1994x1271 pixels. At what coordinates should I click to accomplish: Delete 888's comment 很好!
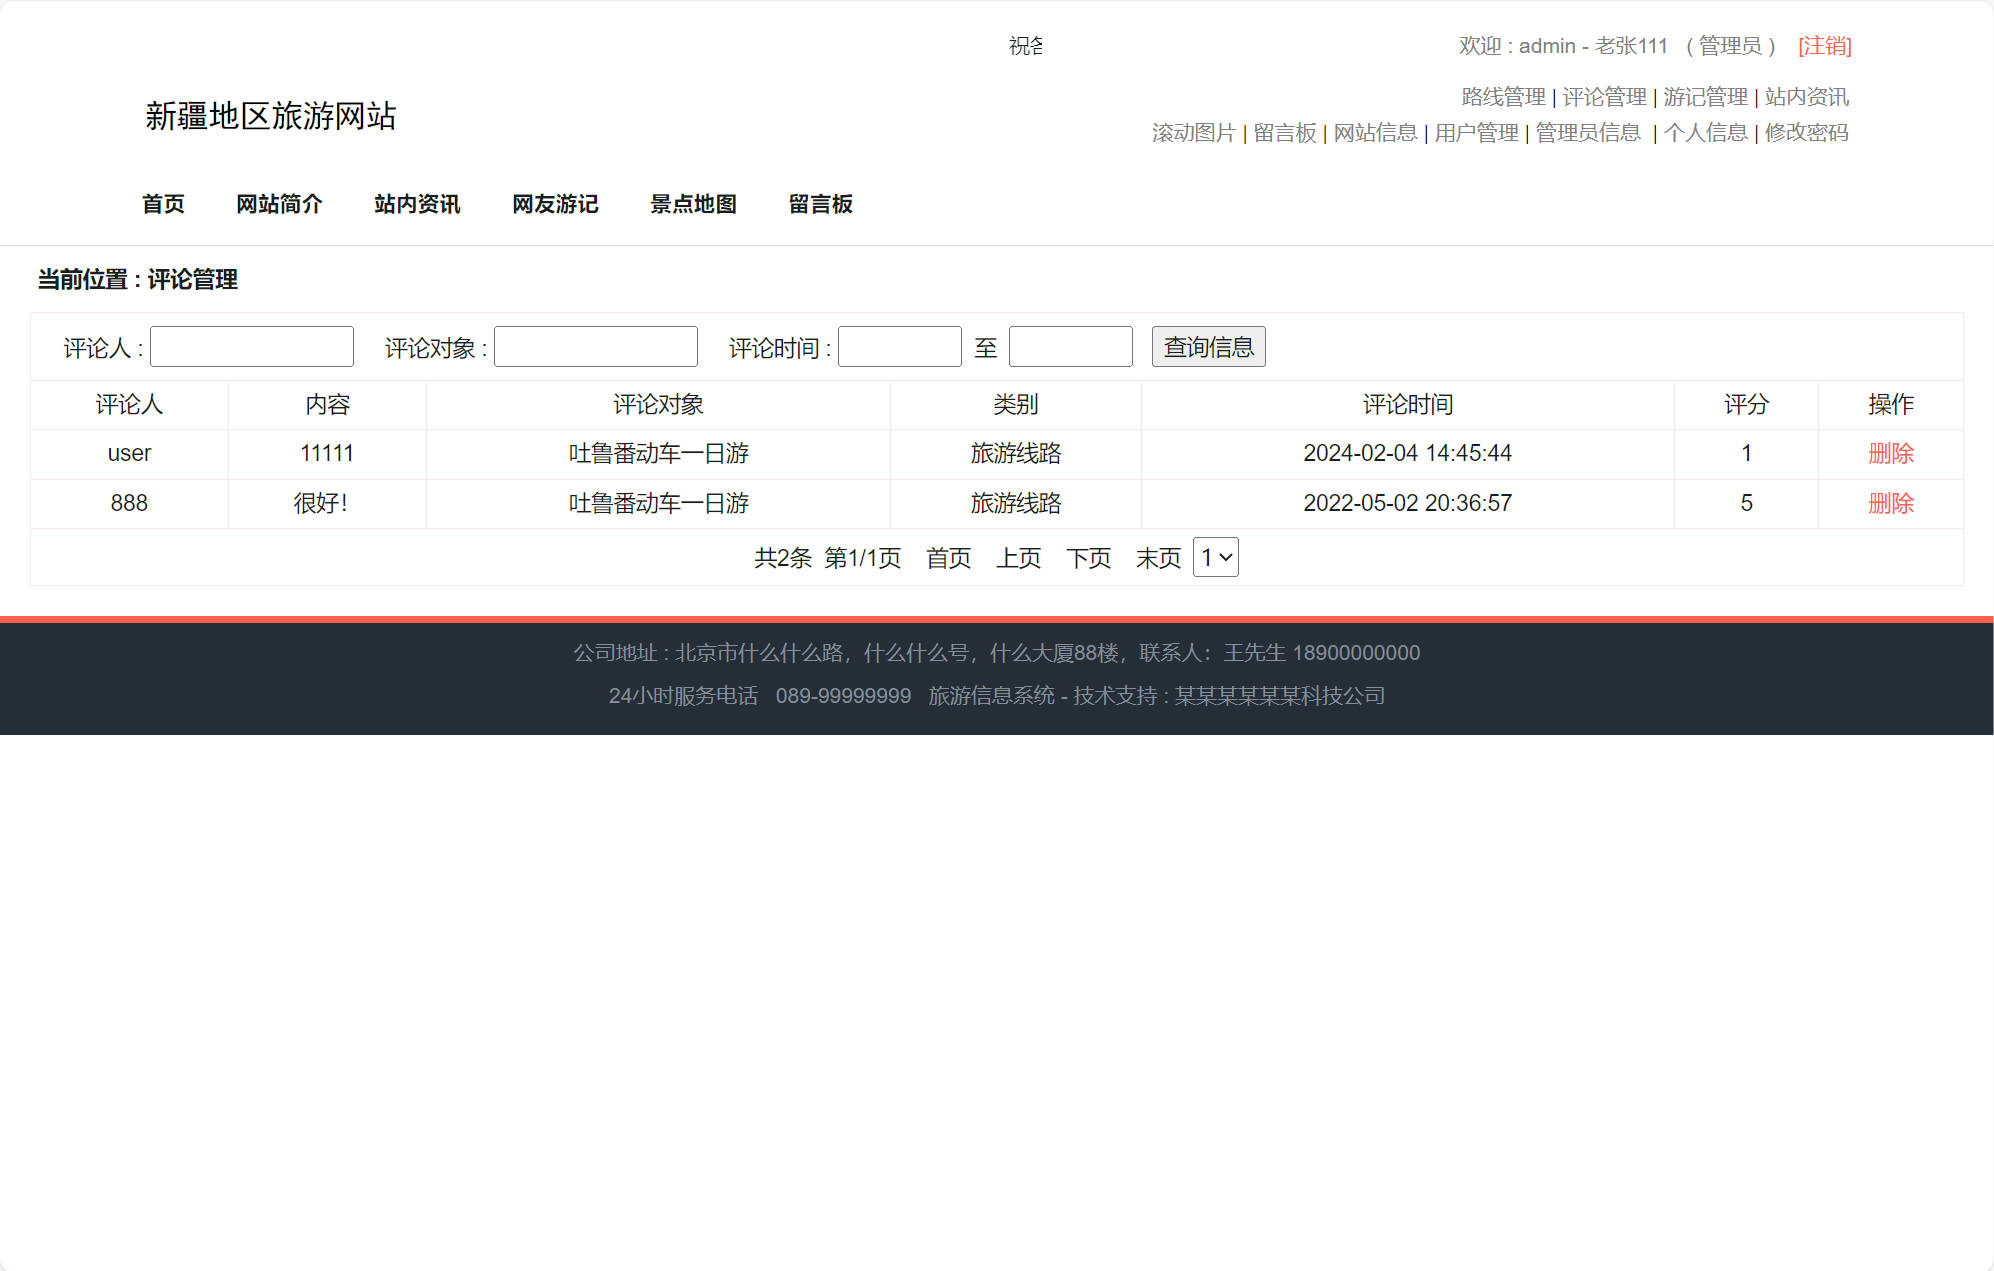click(1890, 503)
